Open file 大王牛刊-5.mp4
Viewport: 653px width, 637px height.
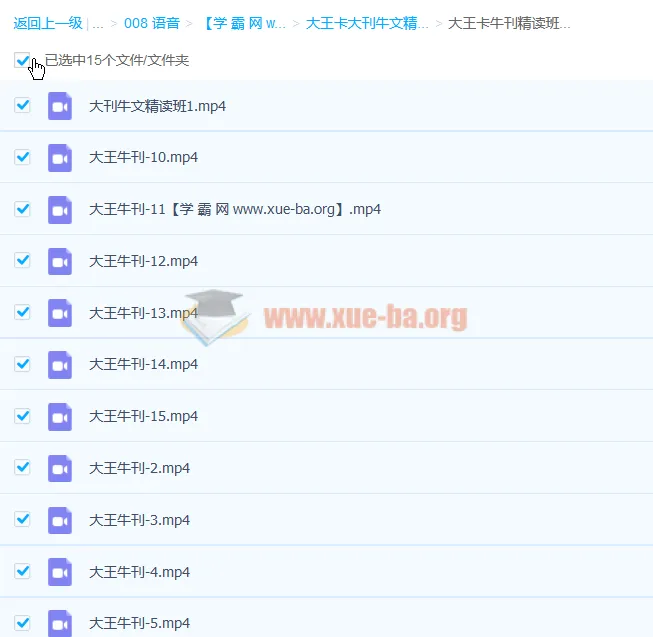click(140, 623)
